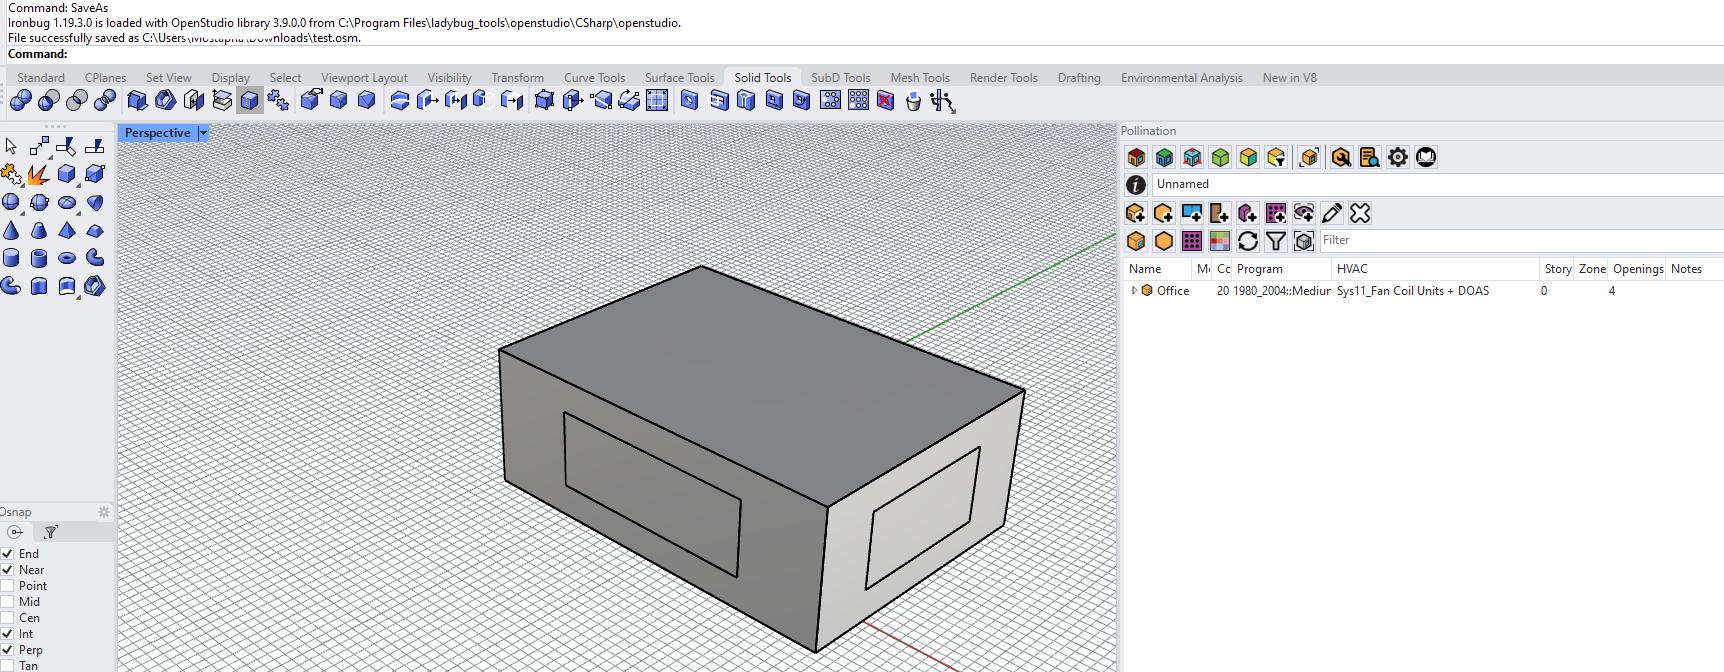Uncheck the End object snap
Viewport: 1724px width, 672px height.
pyautogui.click(x=8, y=554)
